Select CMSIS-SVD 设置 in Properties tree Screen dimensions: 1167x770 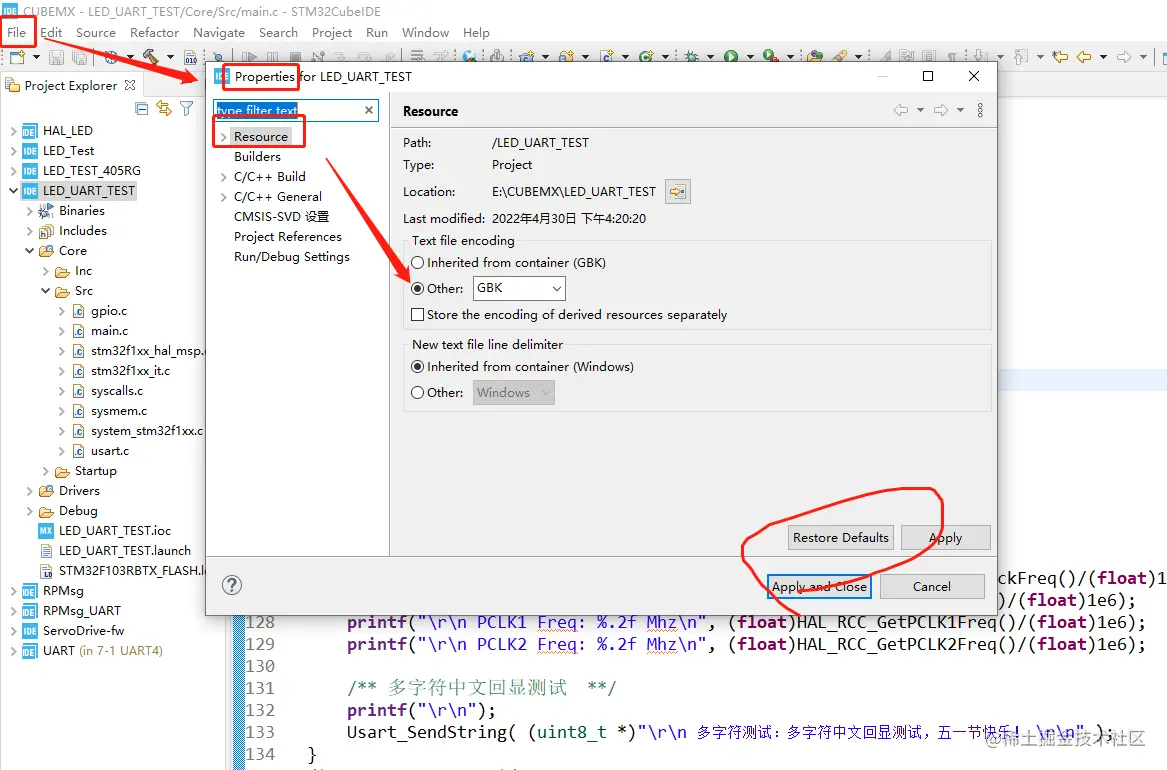281,216
